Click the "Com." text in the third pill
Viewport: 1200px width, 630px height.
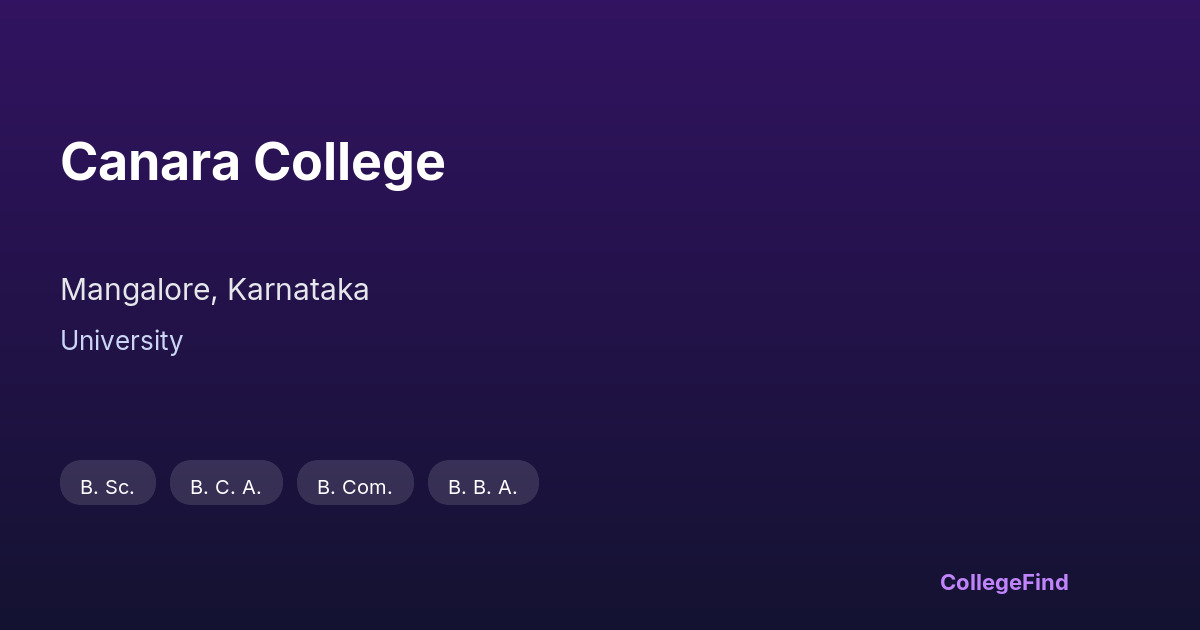pyautogui.click(x=367, y=487)
